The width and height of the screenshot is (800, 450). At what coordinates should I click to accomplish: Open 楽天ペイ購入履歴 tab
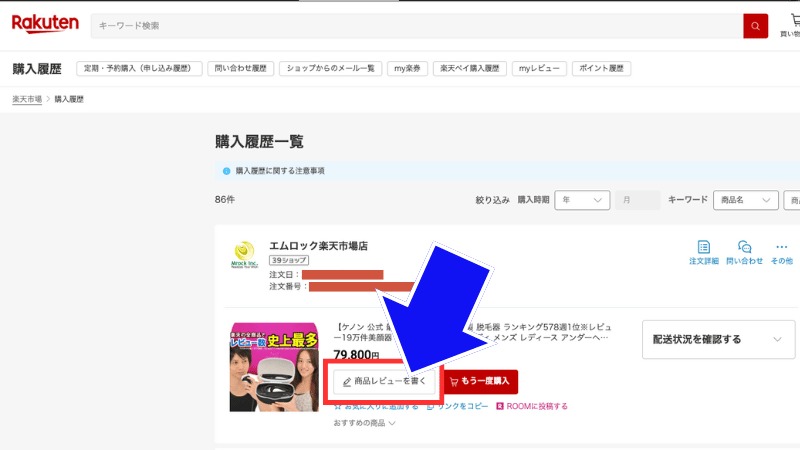469,68
